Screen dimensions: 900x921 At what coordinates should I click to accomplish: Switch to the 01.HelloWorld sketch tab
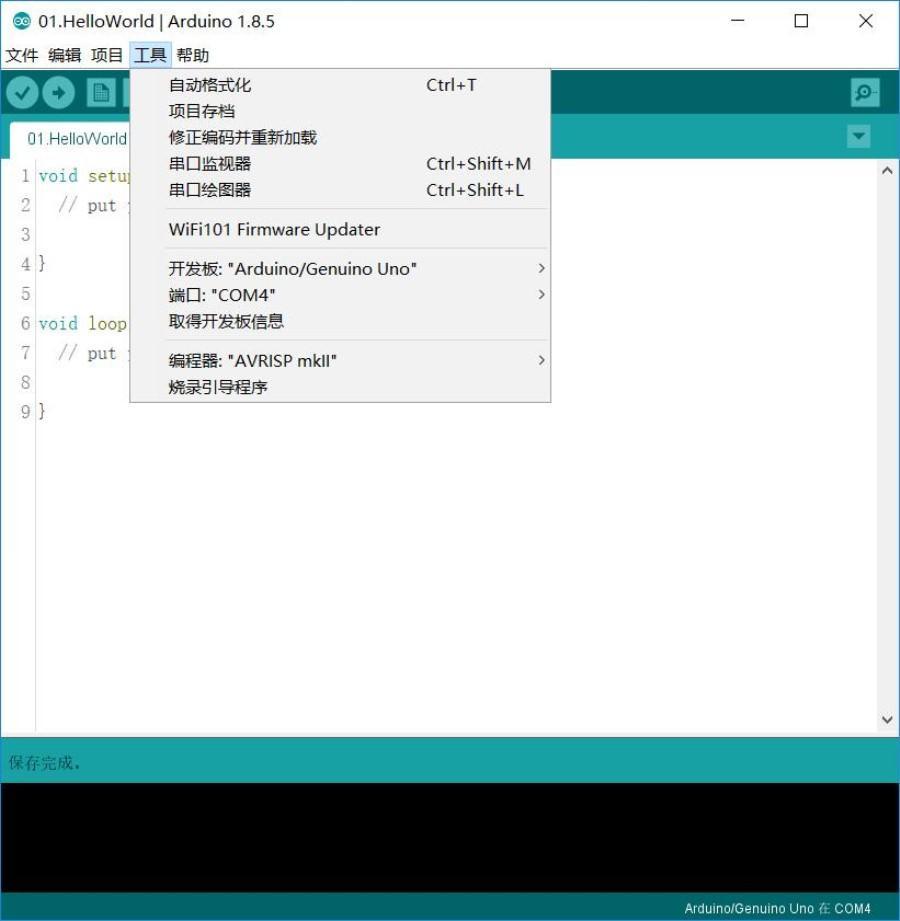(x=76, y=139)
